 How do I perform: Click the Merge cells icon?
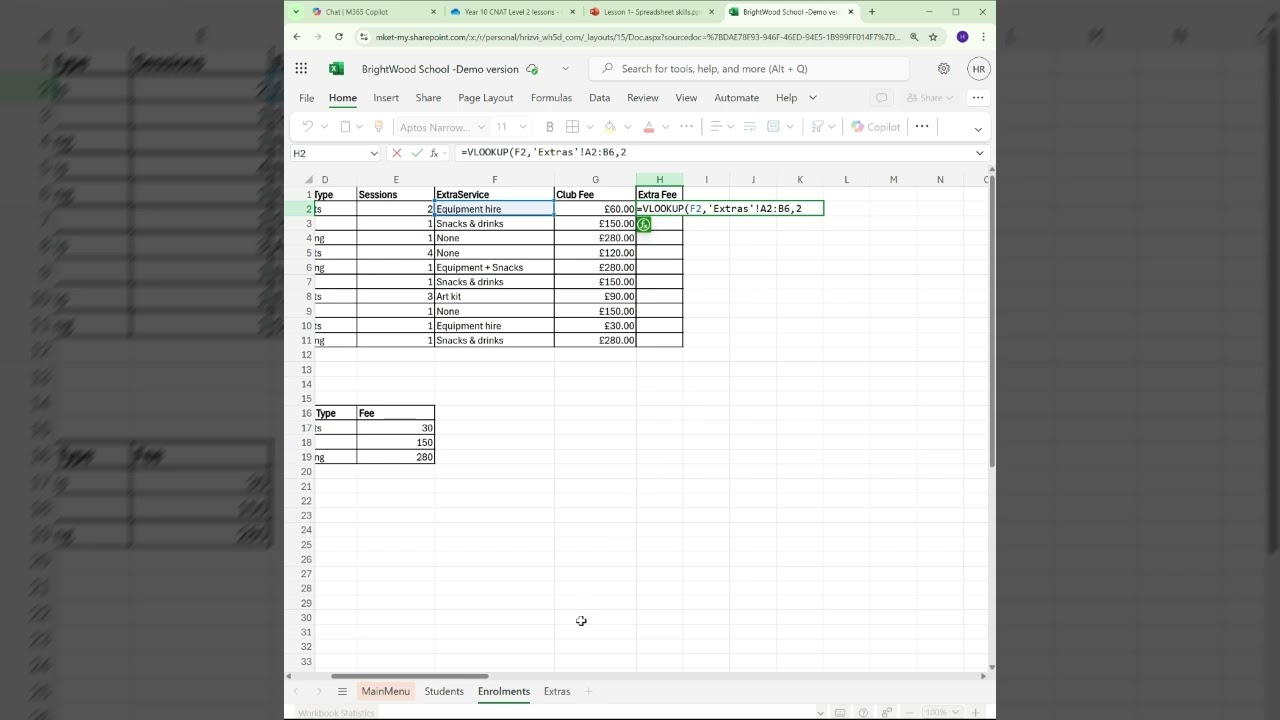pyautogui.click(x=773, y=127)
